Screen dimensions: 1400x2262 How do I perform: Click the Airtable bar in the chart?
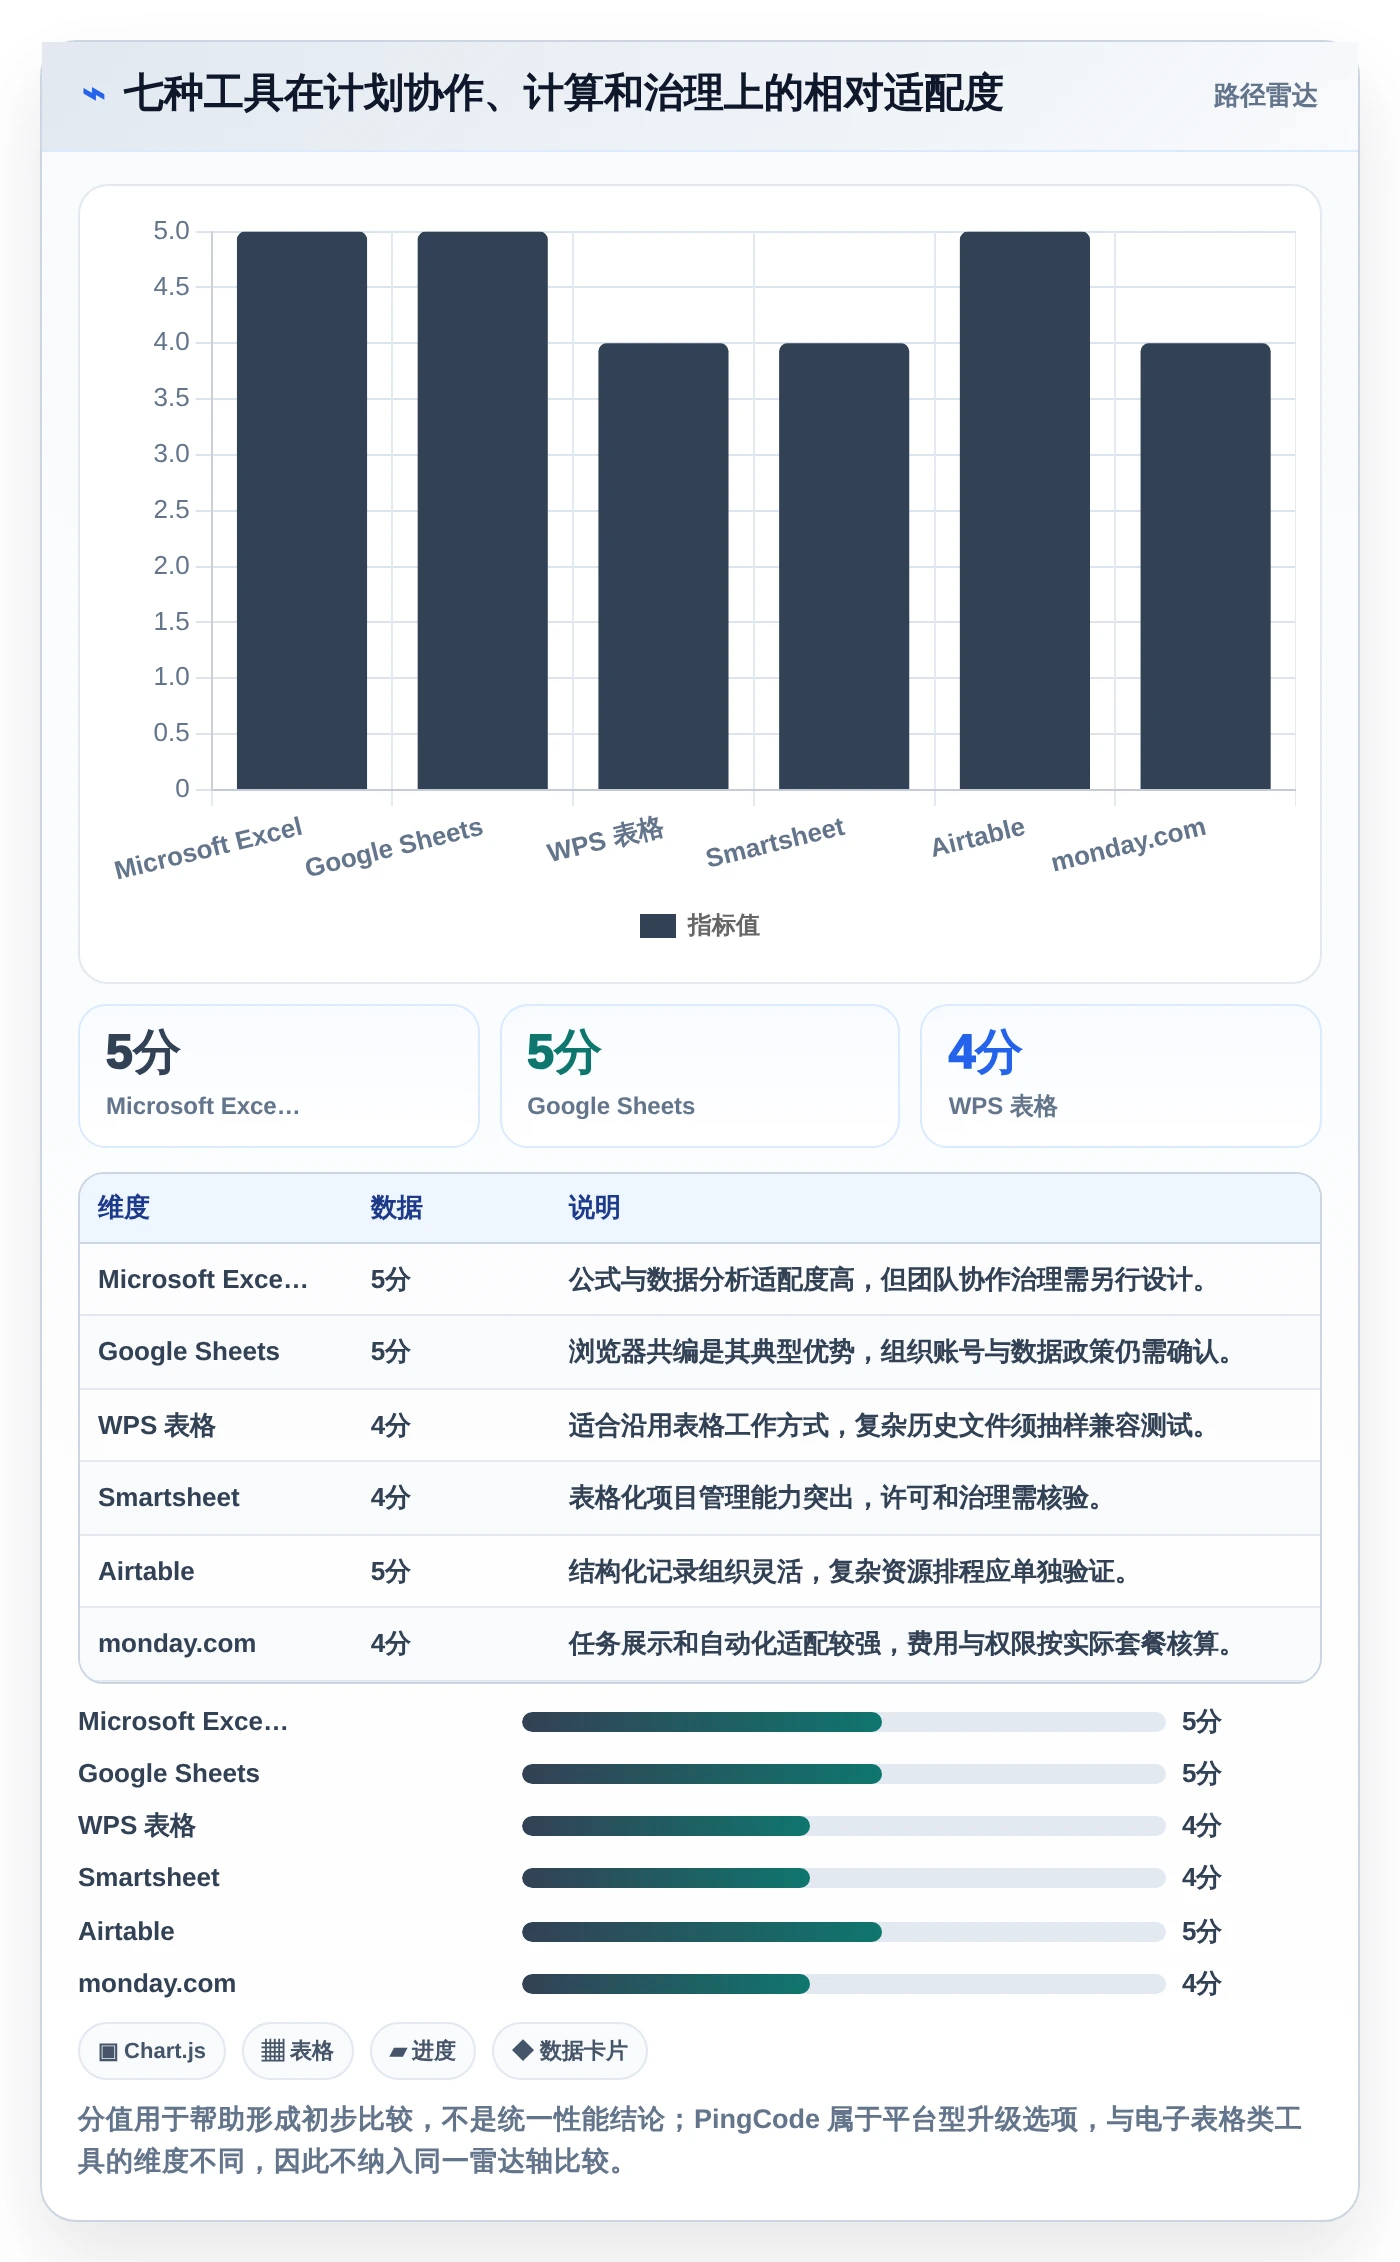point(1024,510)
